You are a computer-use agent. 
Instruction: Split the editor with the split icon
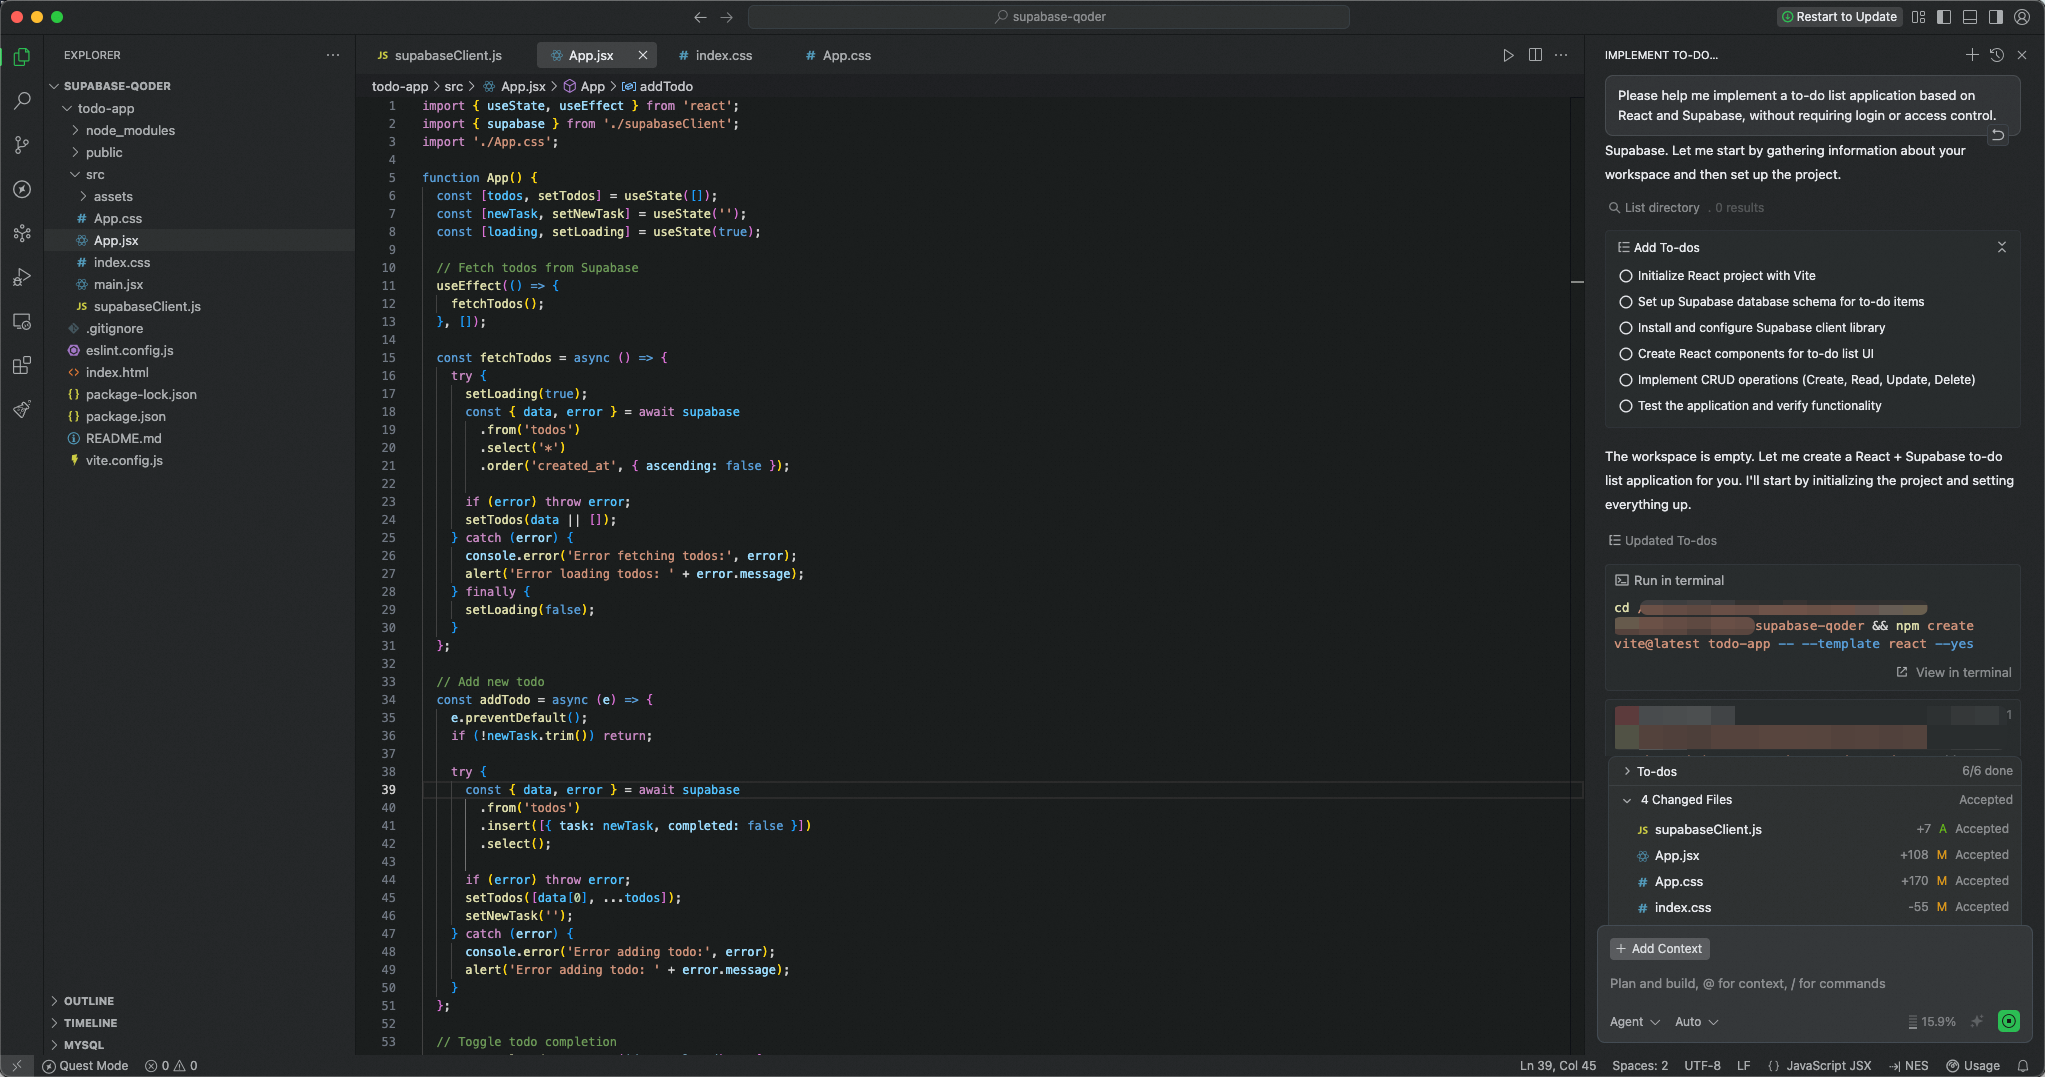point(1535,55)
